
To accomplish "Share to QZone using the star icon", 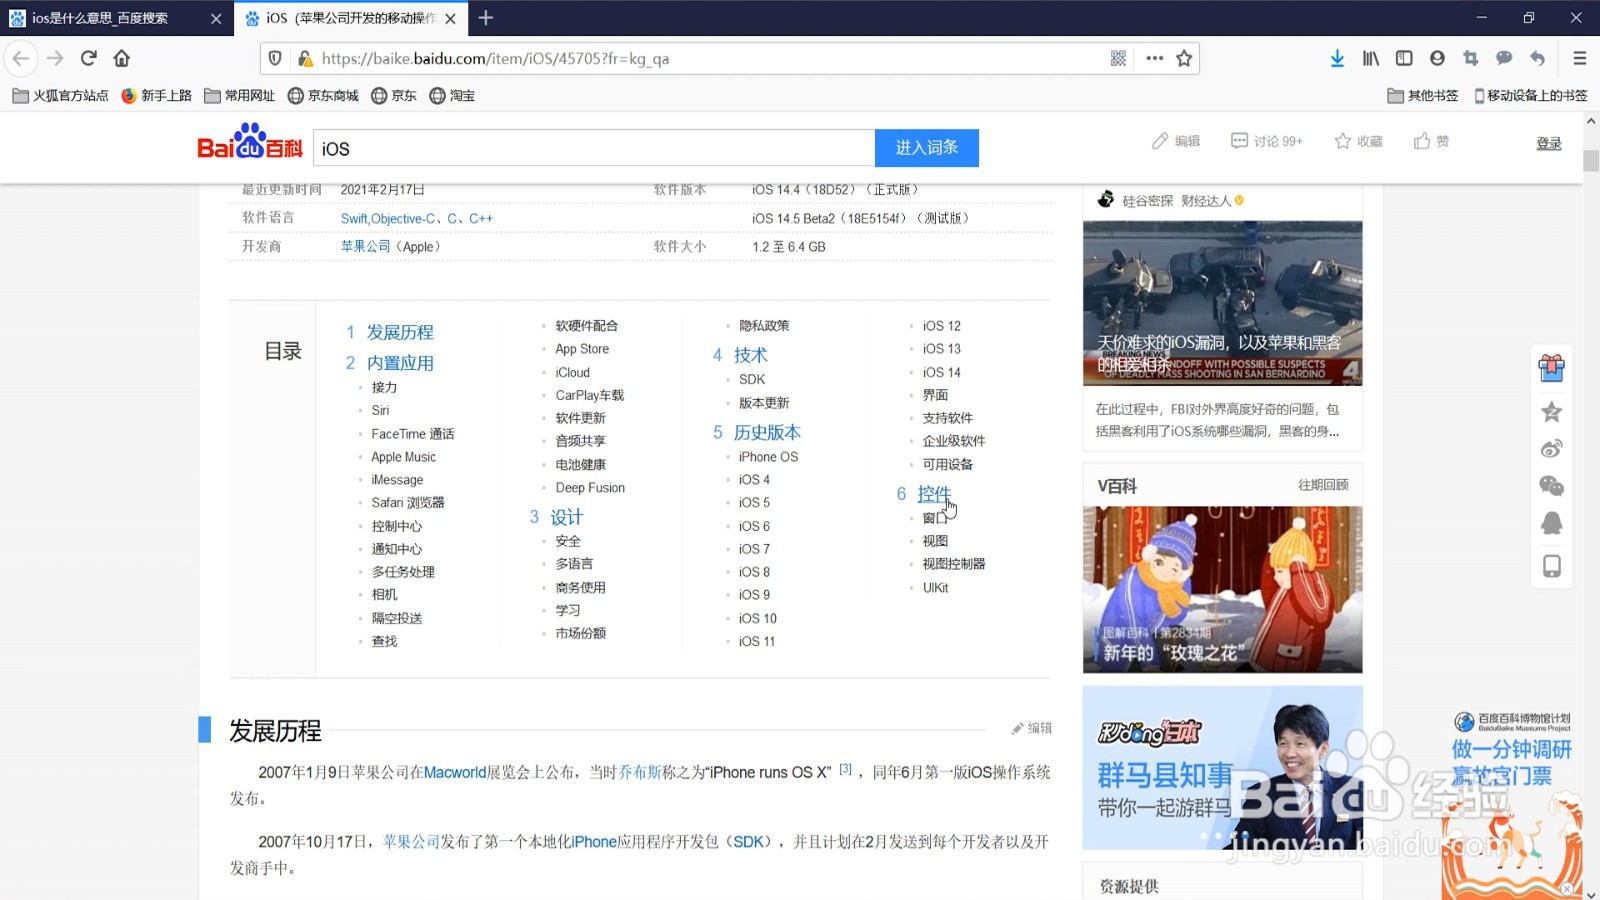I will [1551, 411].
